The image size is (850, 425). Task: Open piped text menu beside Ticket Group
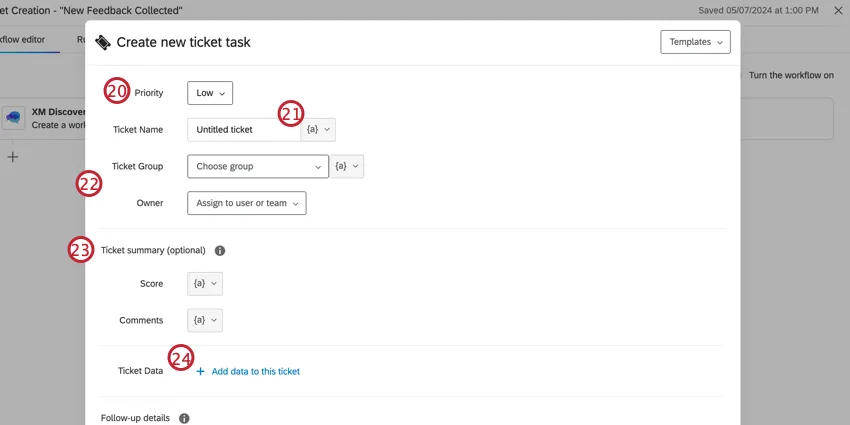tap(347, 166)
